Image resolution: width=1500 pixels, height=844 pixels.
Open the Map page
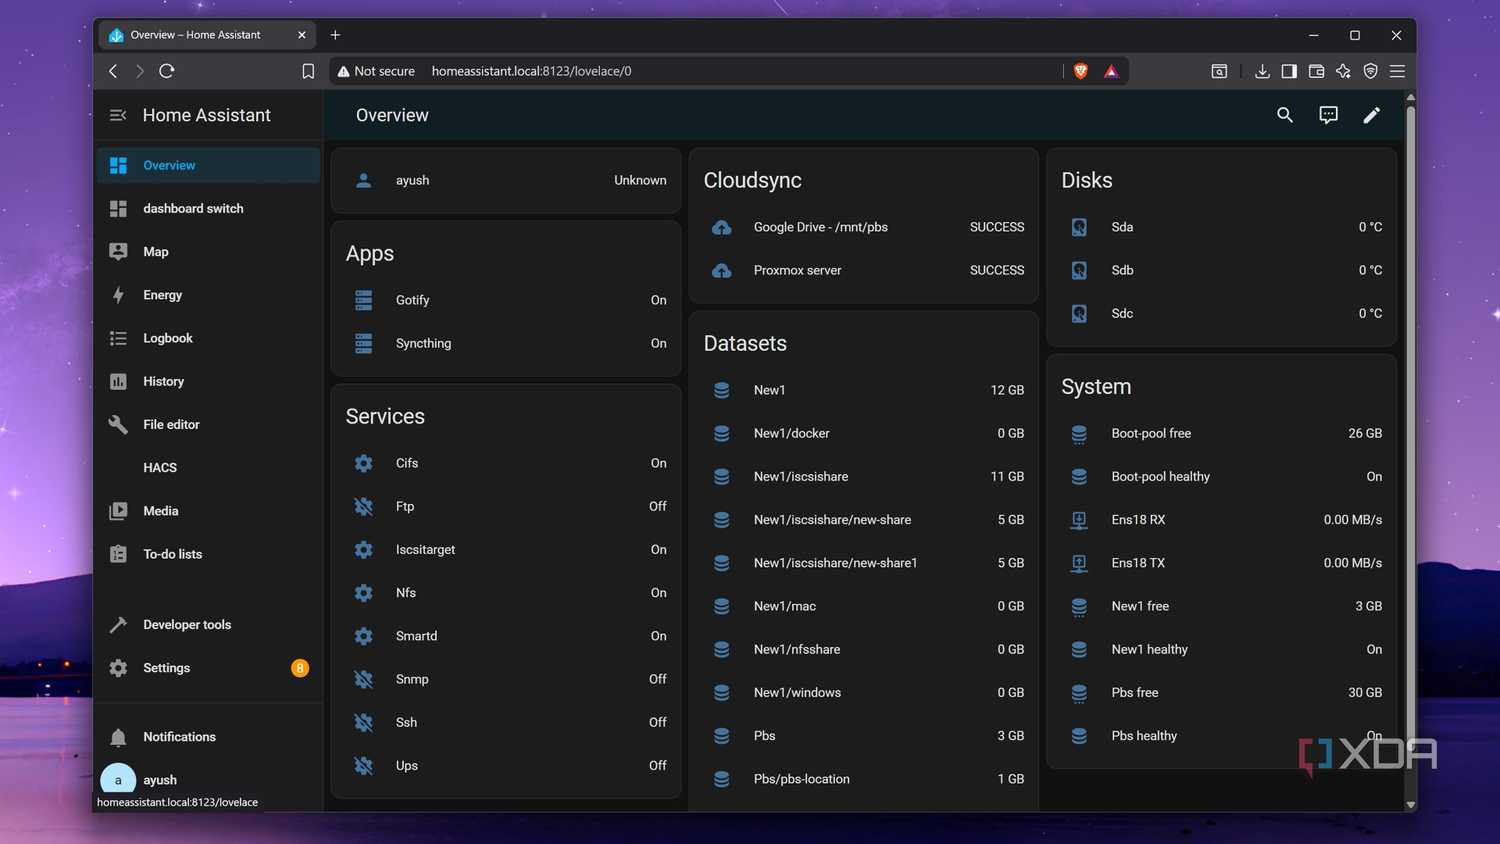point(208,251)
